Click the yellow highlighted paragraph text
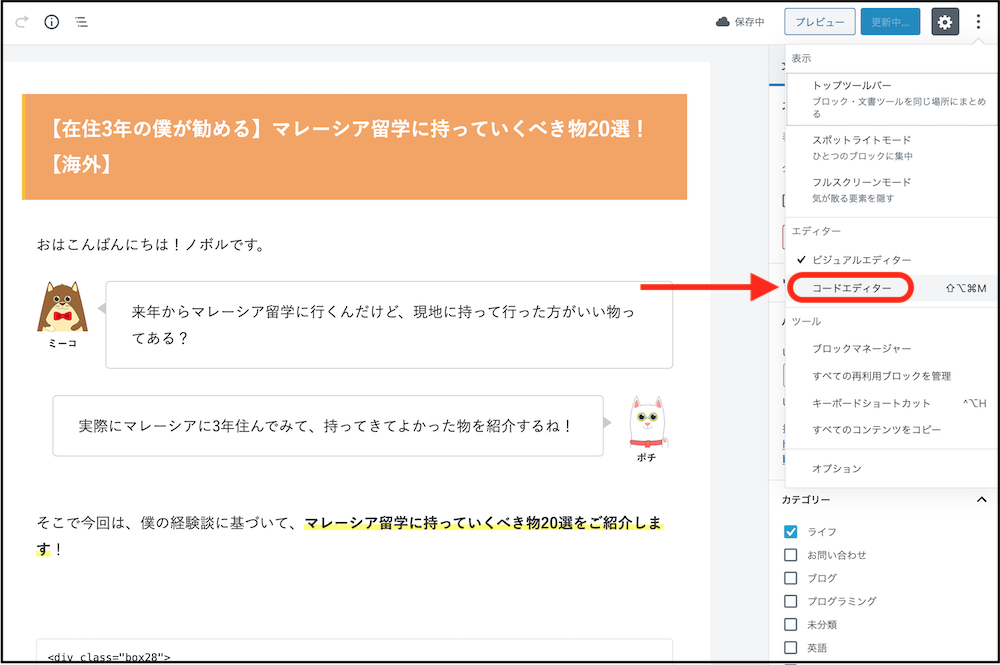 350,536
